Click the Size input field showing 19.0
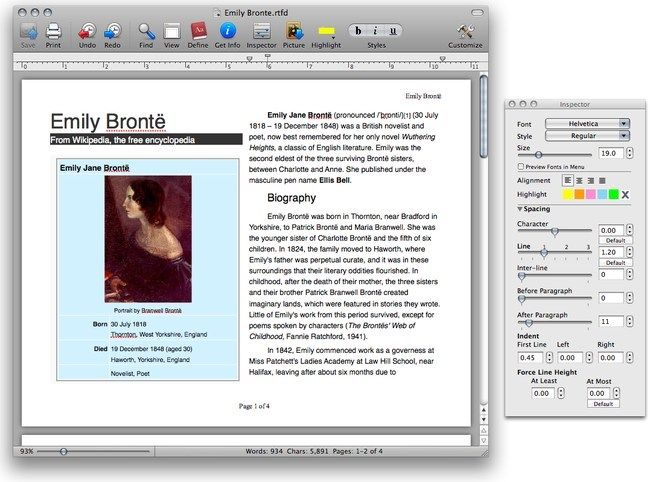Screen dimensions: 650x482 (x=611, y=153)
